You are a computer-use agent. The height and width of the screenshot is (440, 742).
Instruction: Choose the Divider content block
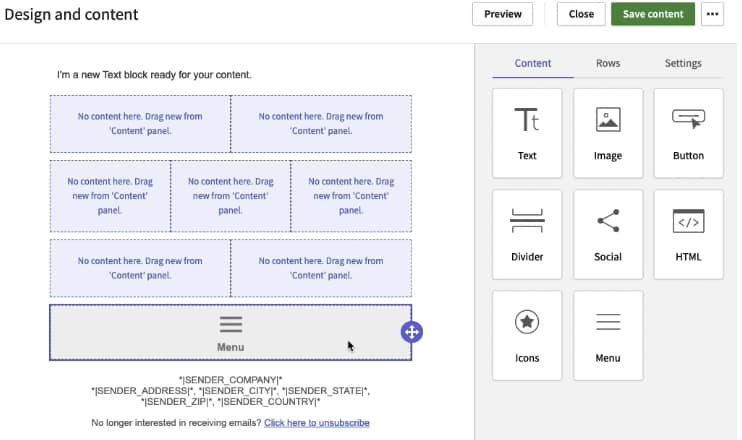527,234
